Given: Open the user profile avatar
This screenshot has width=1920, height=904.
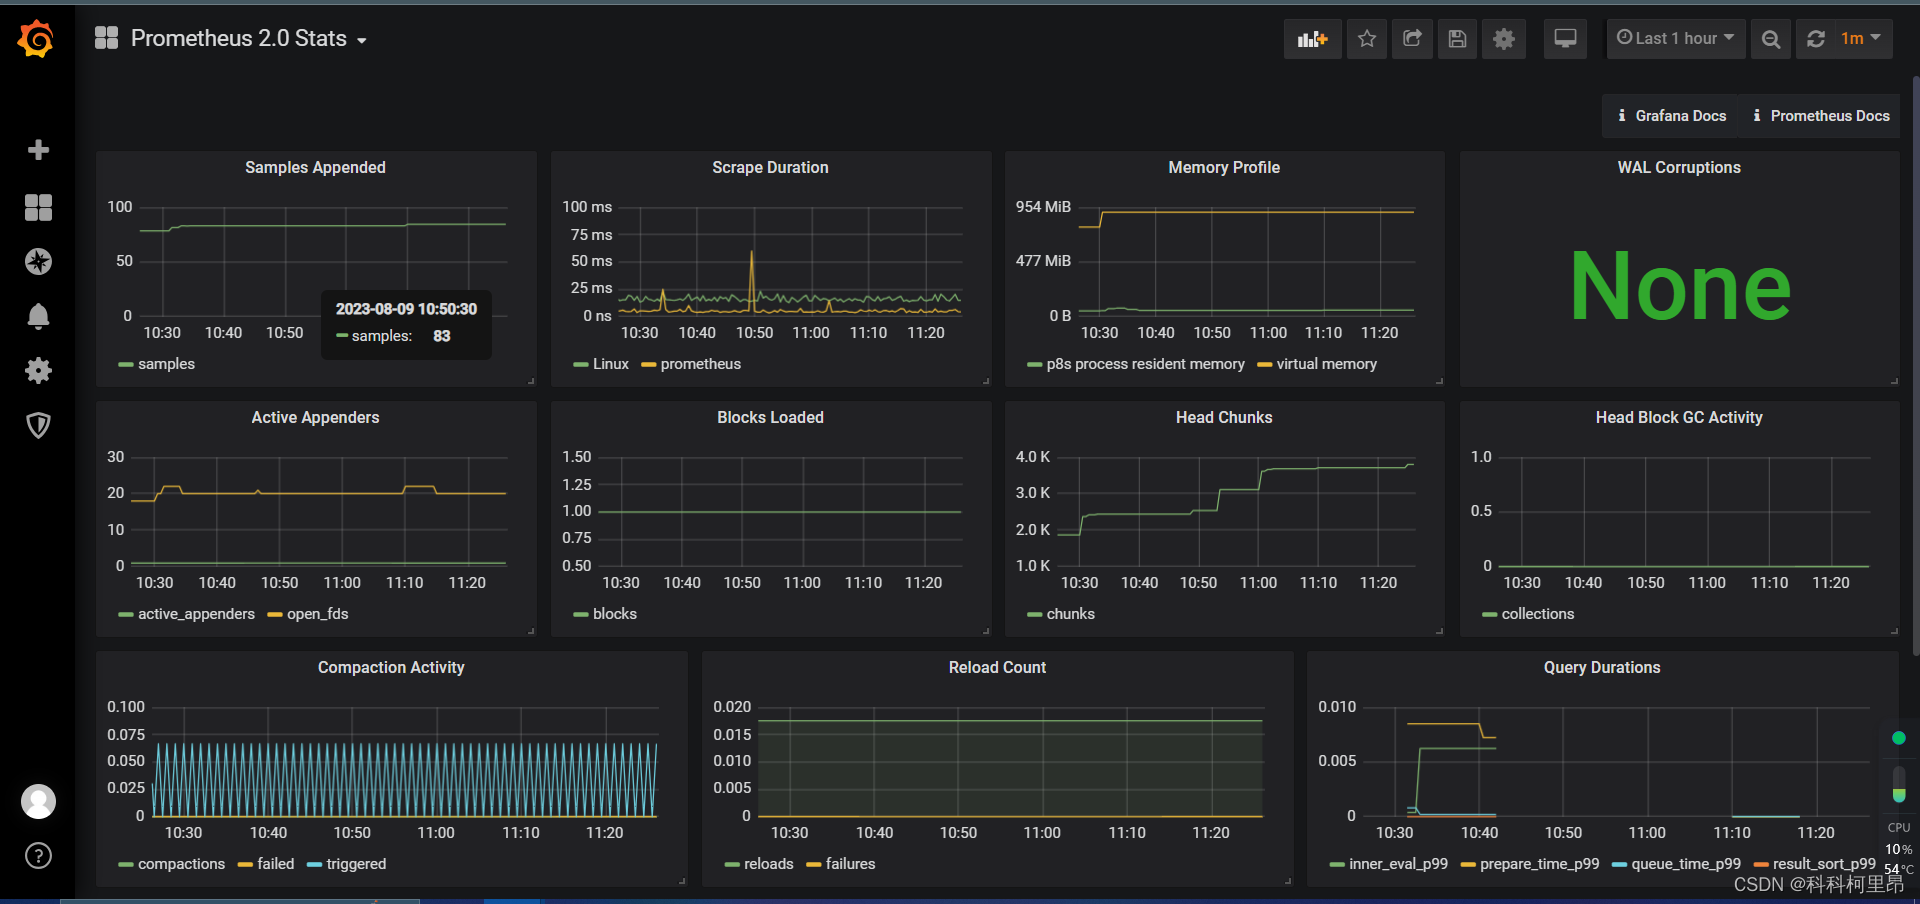Looking at the screenshot, I should [x=38, y=801].
